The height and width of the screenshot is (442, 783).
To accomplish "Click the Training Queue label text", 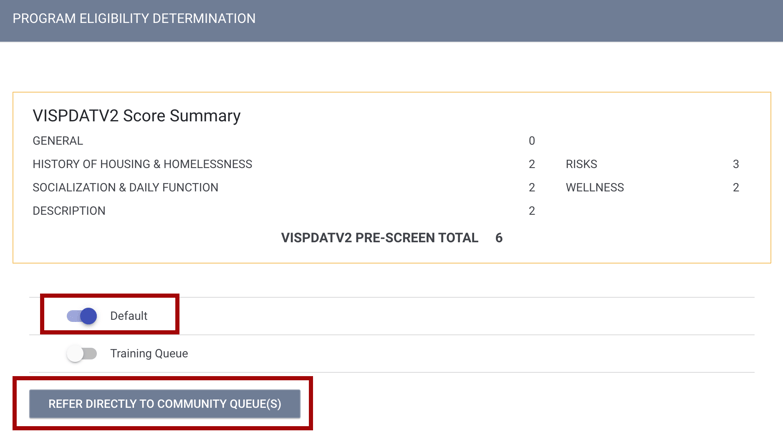I will coord(149,354).
